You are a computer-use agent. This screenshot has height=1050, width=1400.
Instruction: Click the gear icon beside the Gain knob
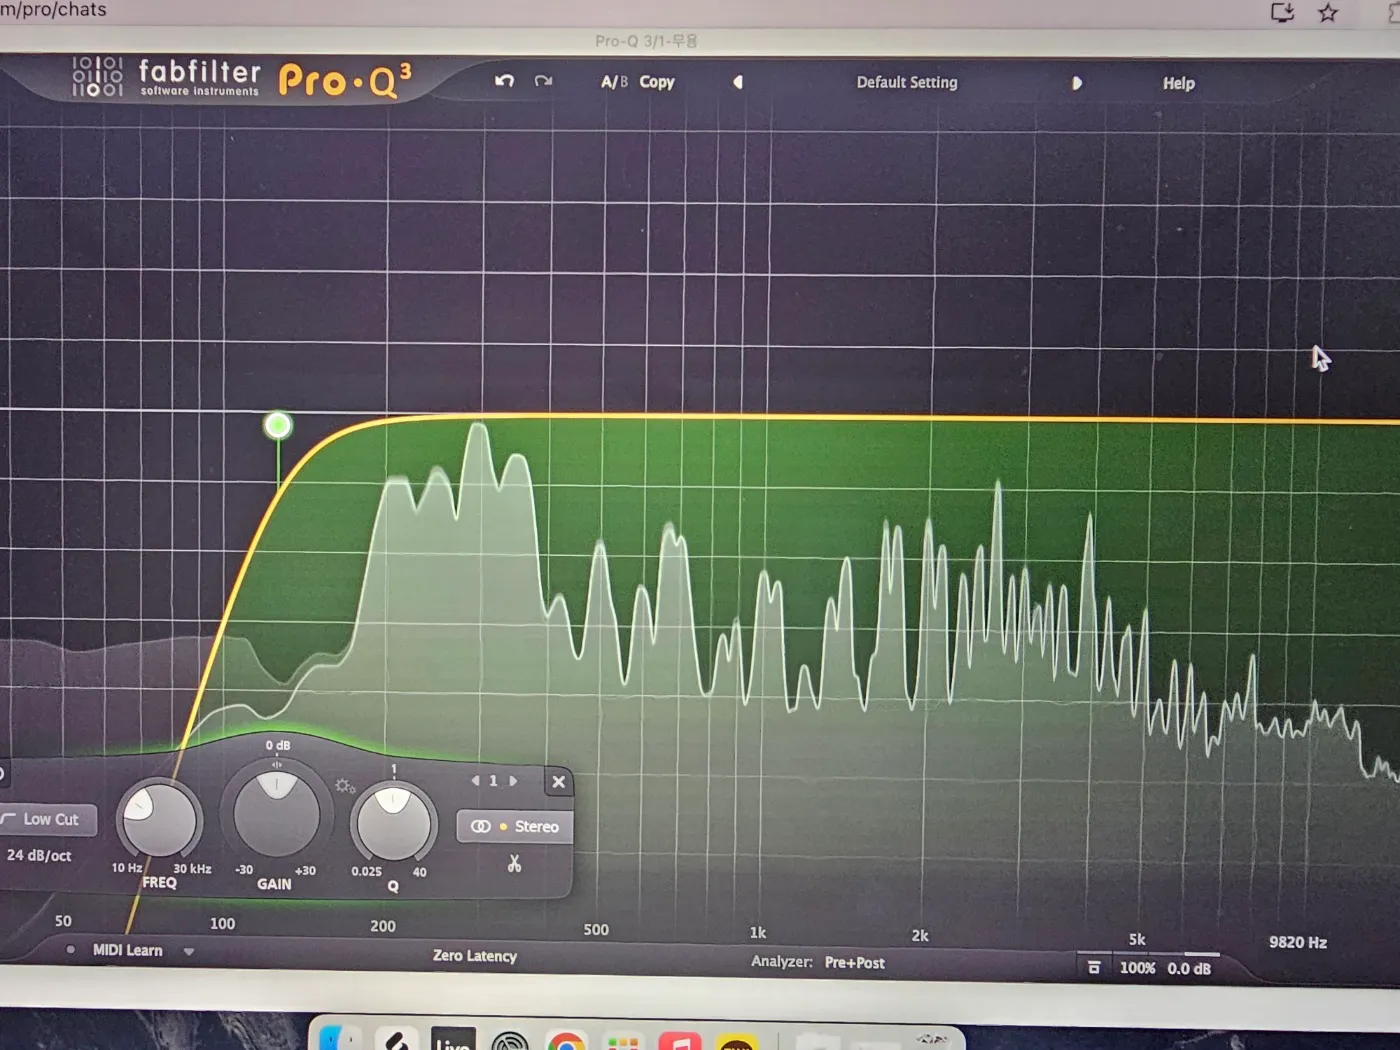(345, 786)
